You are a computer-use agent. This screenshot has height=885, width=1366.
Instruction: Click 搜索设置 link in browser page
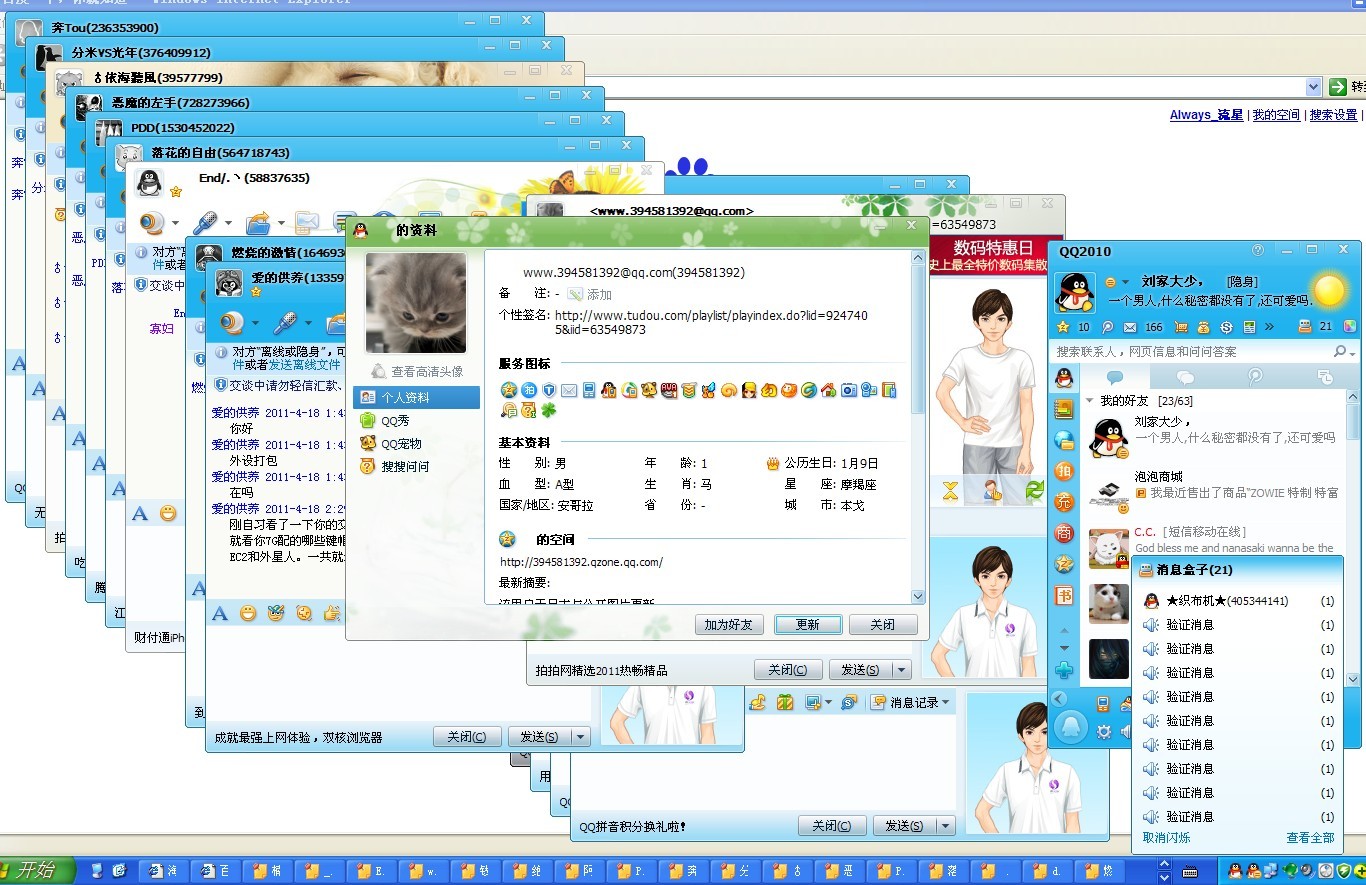click(1334, 115)
